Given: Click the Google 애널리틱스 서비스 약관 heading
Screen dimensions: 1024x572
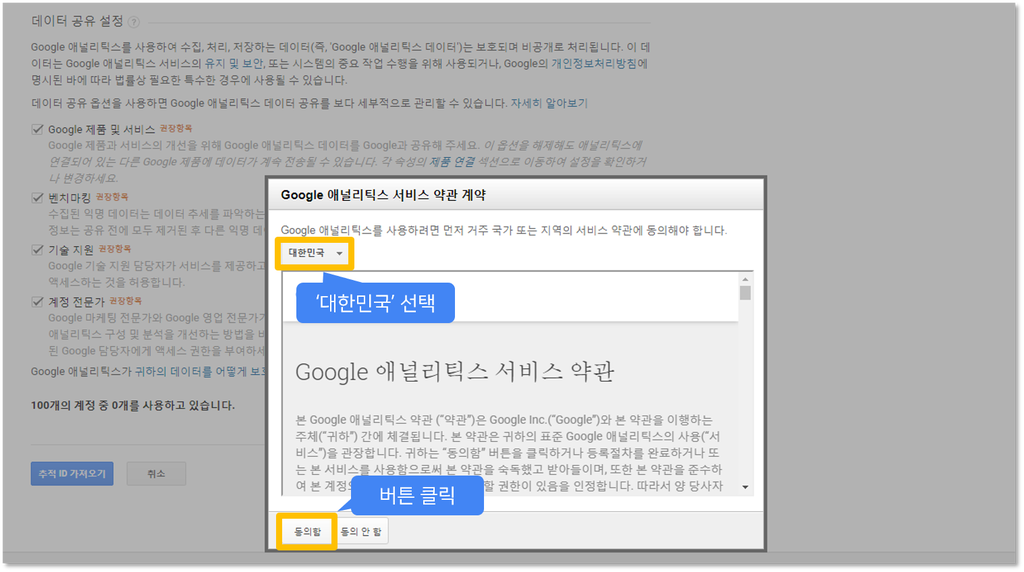Looking at the screenshot, I should tap(455, 372).
